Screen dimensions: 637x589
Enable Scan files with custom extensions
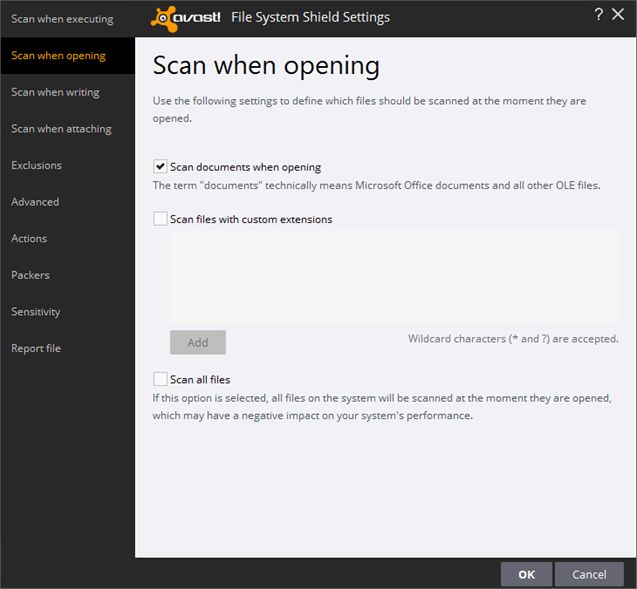(x=160, y=219)
